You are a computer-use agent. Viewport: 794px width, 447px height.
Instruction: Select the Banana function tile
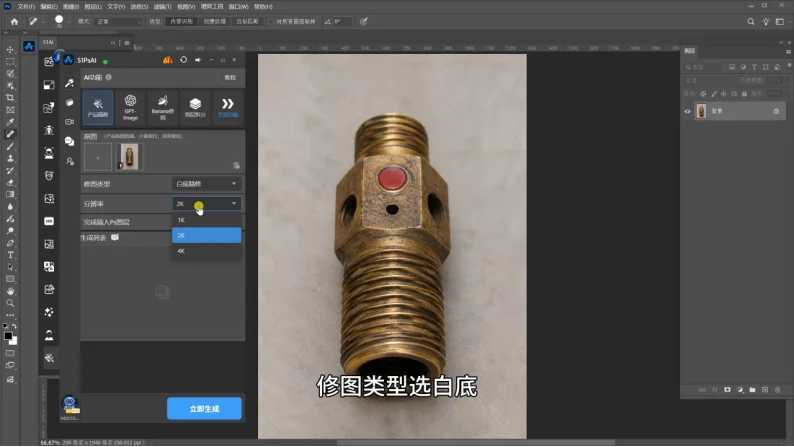[x=163, y=107]
